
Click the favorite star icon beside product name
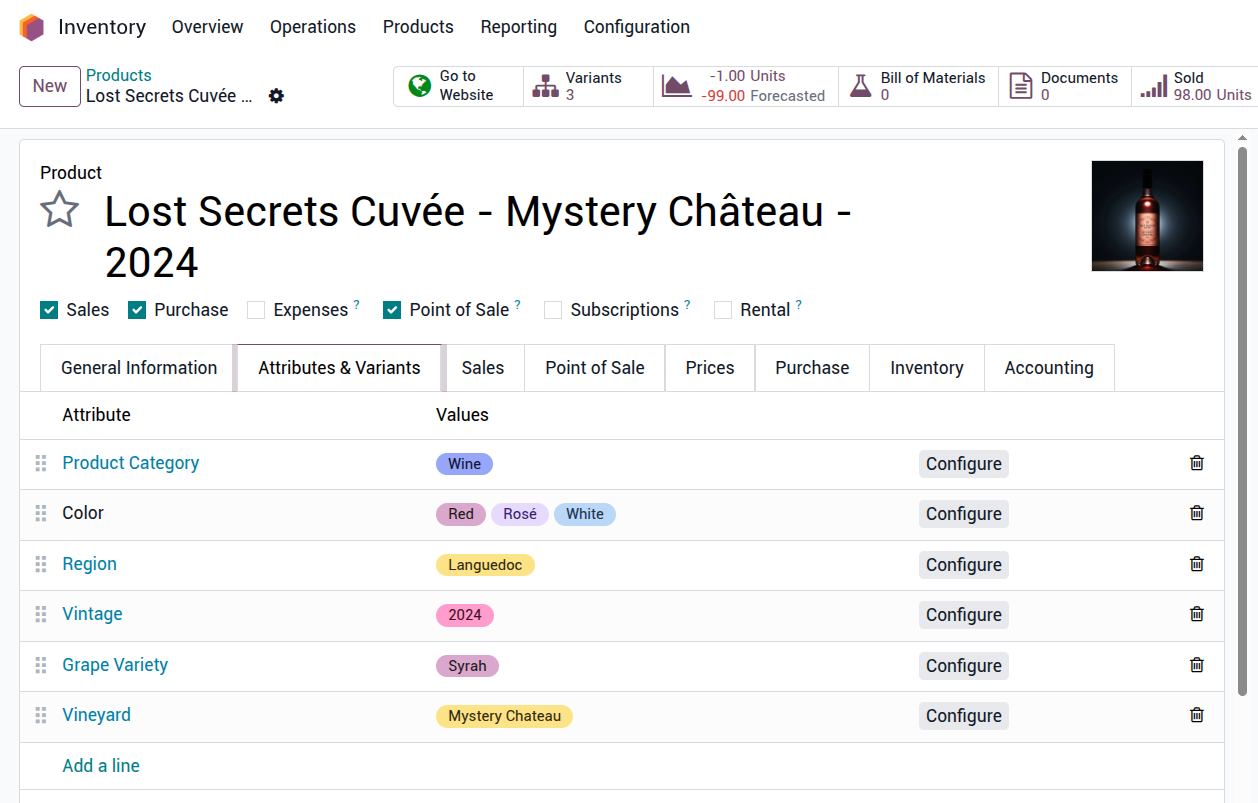pos(59,211)
